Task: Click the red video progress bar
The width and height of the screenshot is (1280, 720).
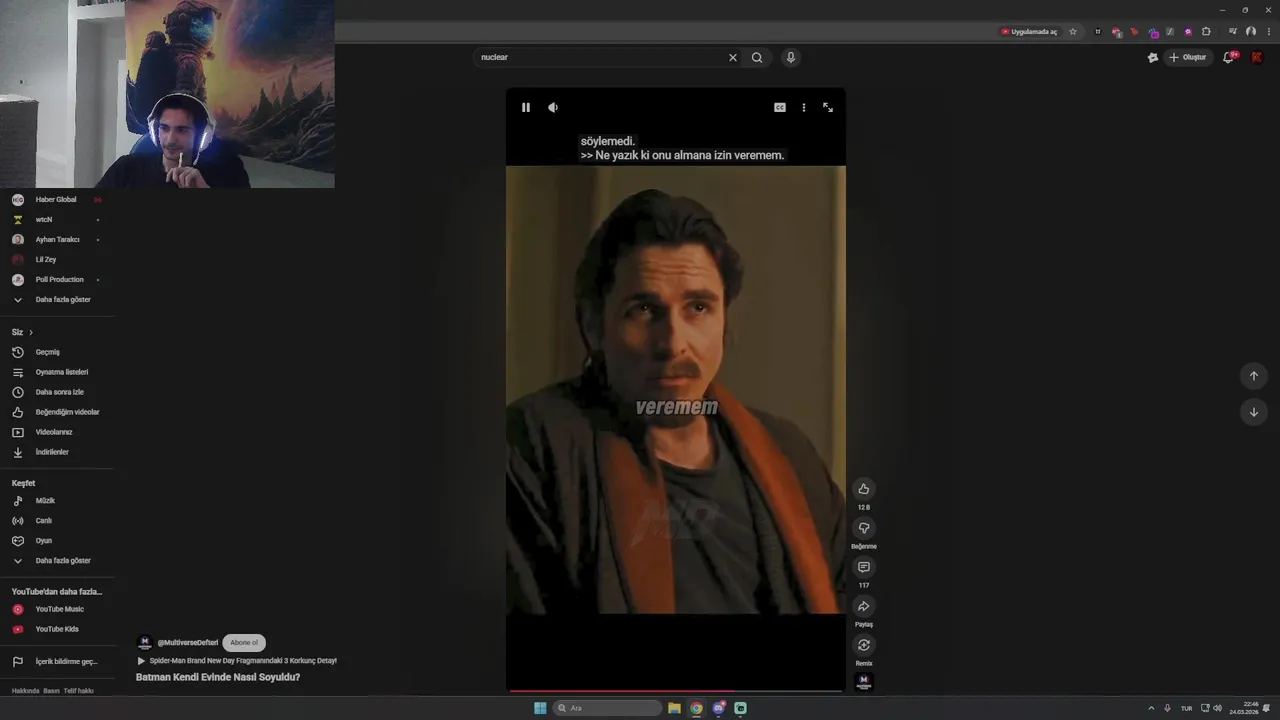Action: (676, 690)
